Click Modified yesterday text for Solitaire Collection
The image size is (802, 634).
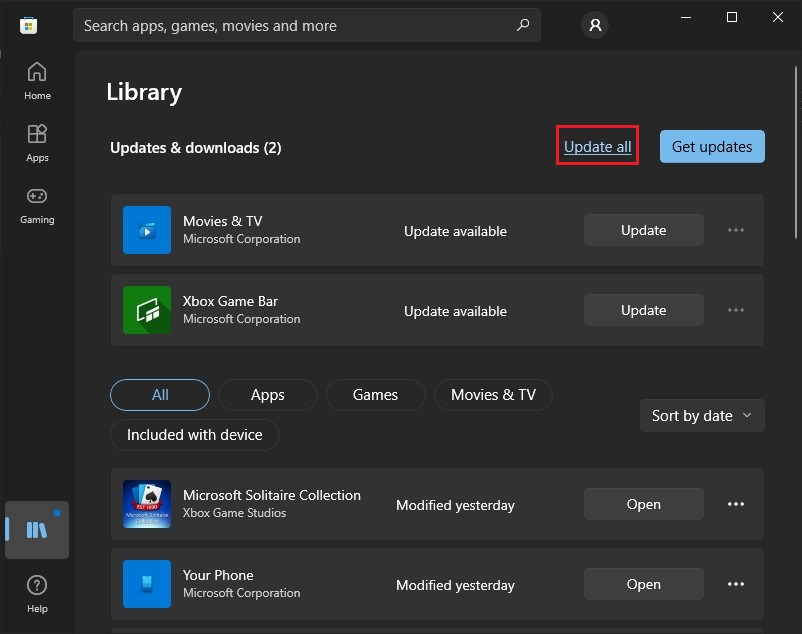tap(455, 505)
